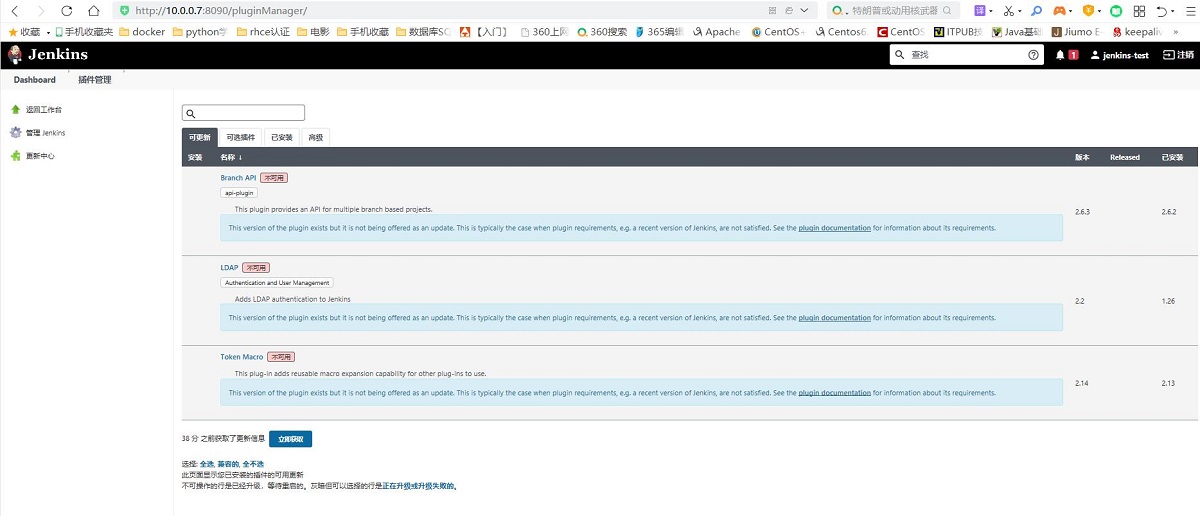
Task: Open the docker bookmark folder
Action: [x=142, y=32]
